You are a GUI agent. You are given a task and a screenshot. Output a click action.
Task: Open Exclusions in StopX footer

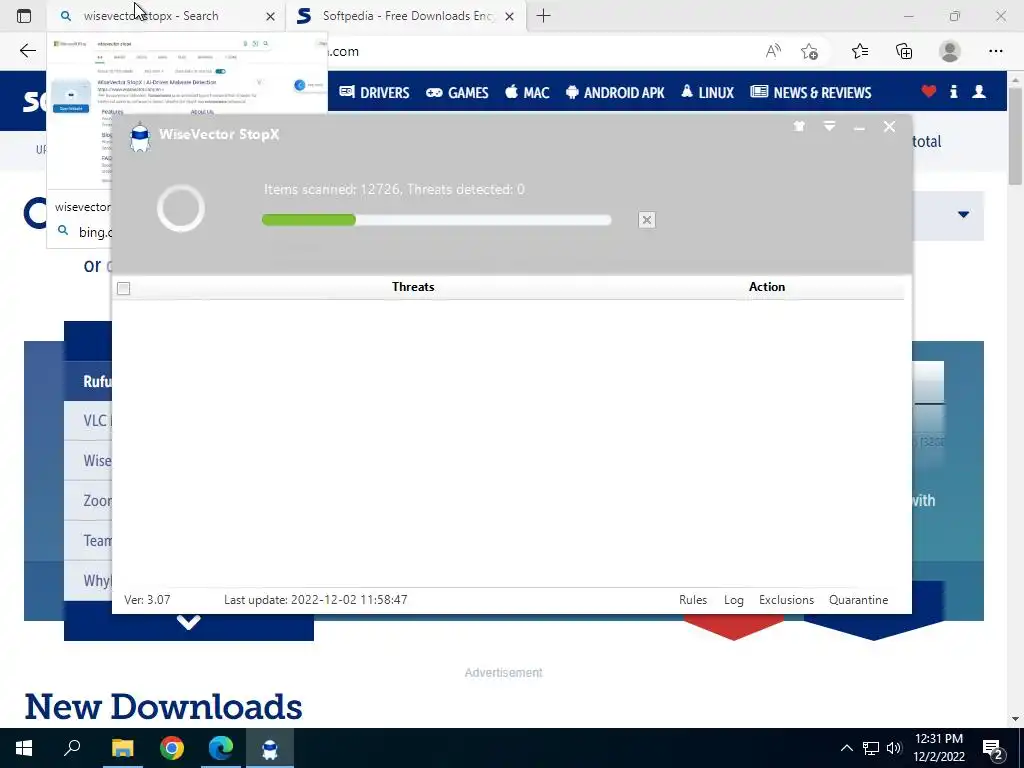786,600
